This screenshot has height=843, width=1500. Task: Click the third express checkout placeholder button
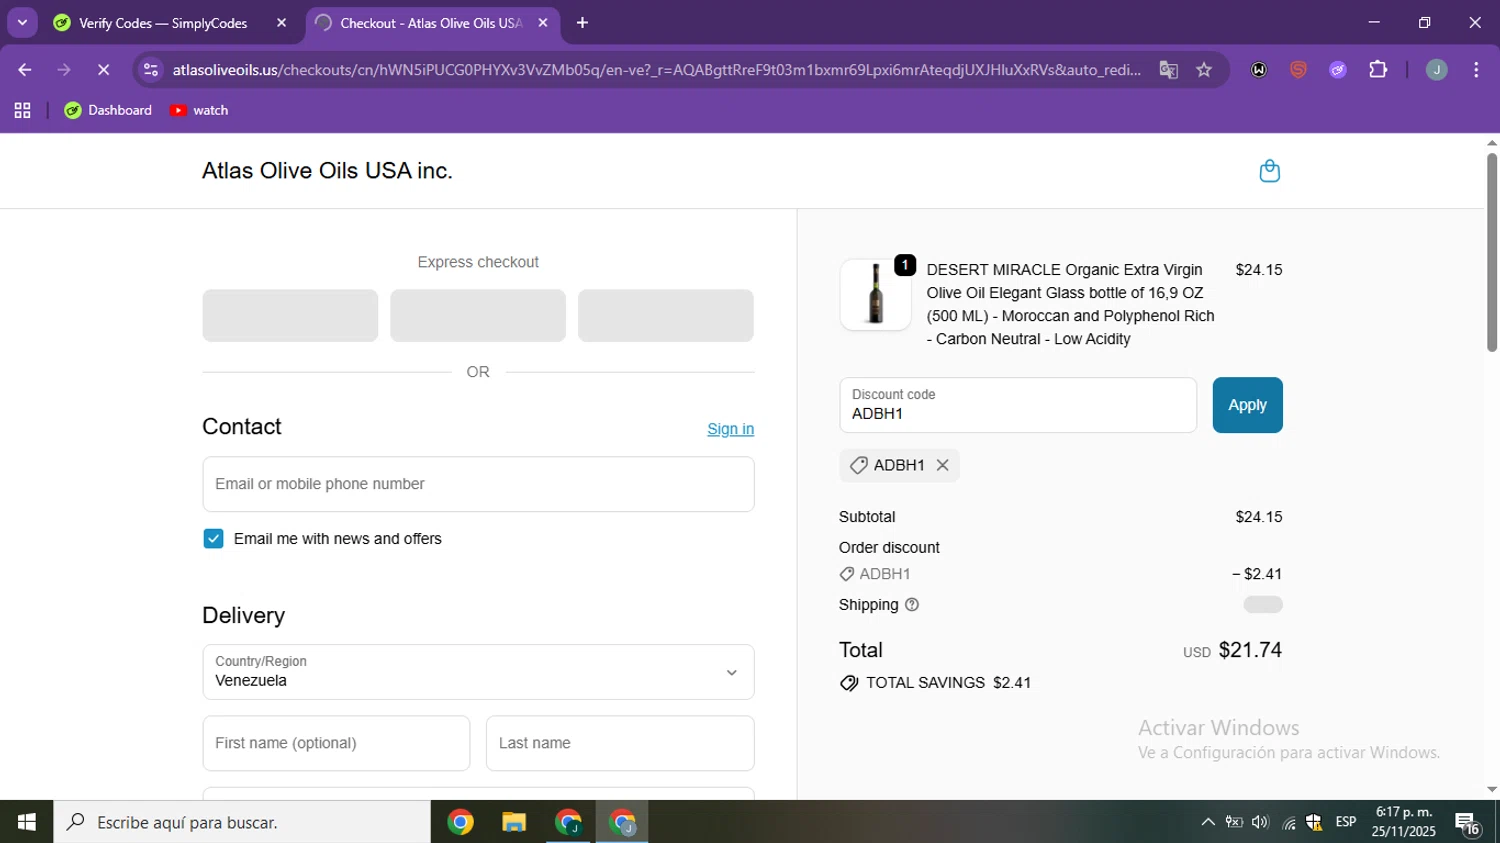(x=666, y=316)
